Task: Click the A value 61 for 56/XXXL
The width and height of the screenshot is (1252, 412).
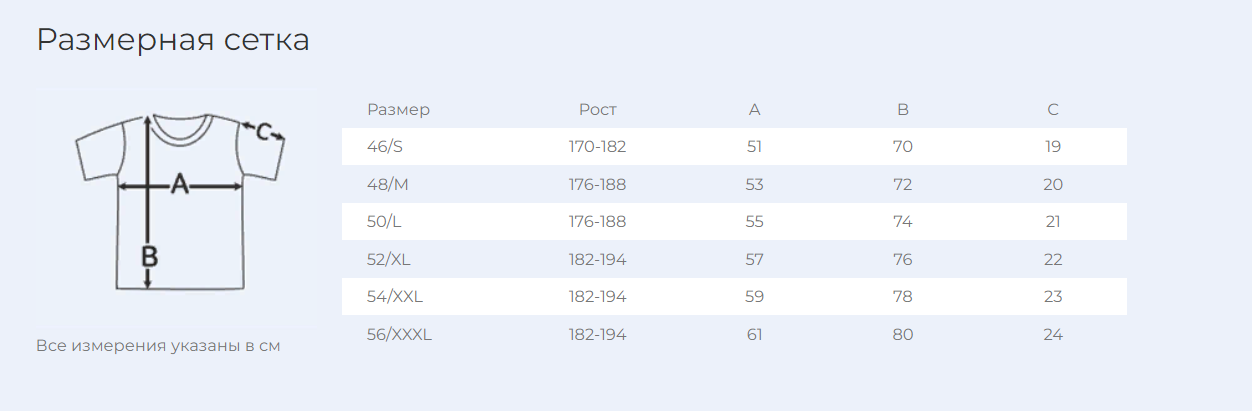Action: coord(755,335)
